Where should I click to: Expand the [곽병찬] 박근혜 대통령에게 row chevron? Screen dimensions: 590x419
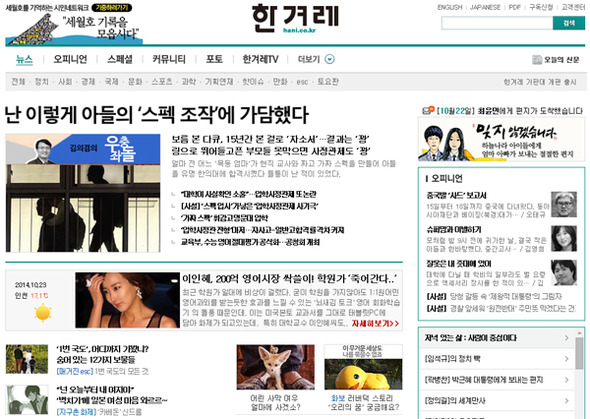pyautogui.click(x=566, y=380)
